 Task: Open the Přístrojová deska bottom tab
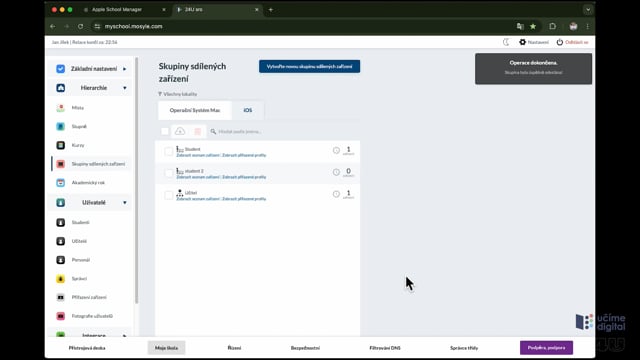[x=87, y=348]
